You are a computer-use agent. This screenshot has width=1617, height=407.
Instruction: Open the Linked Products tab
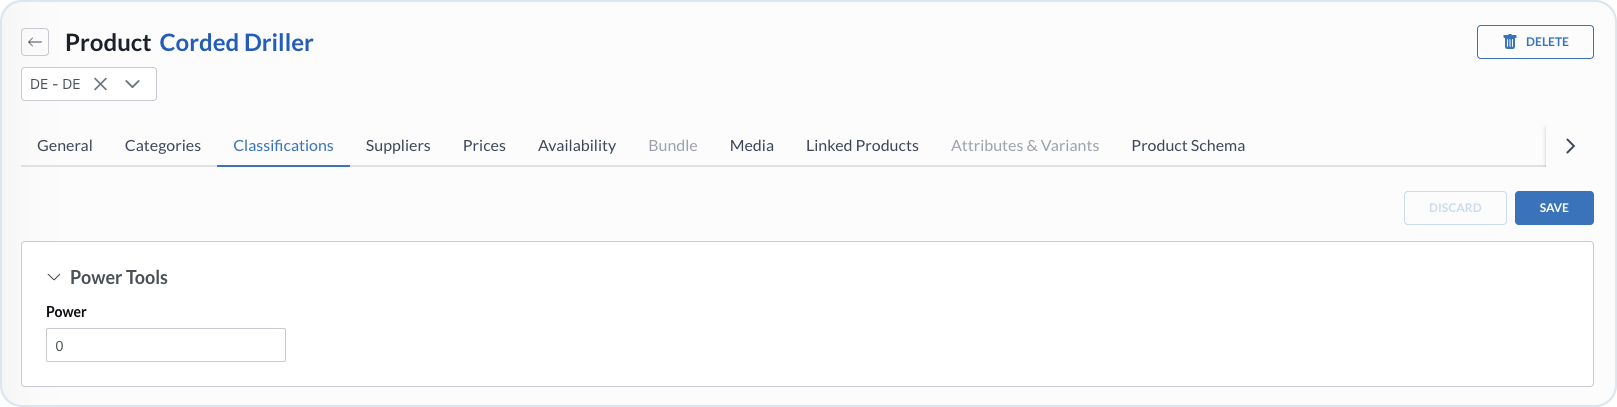coord(862,146)
